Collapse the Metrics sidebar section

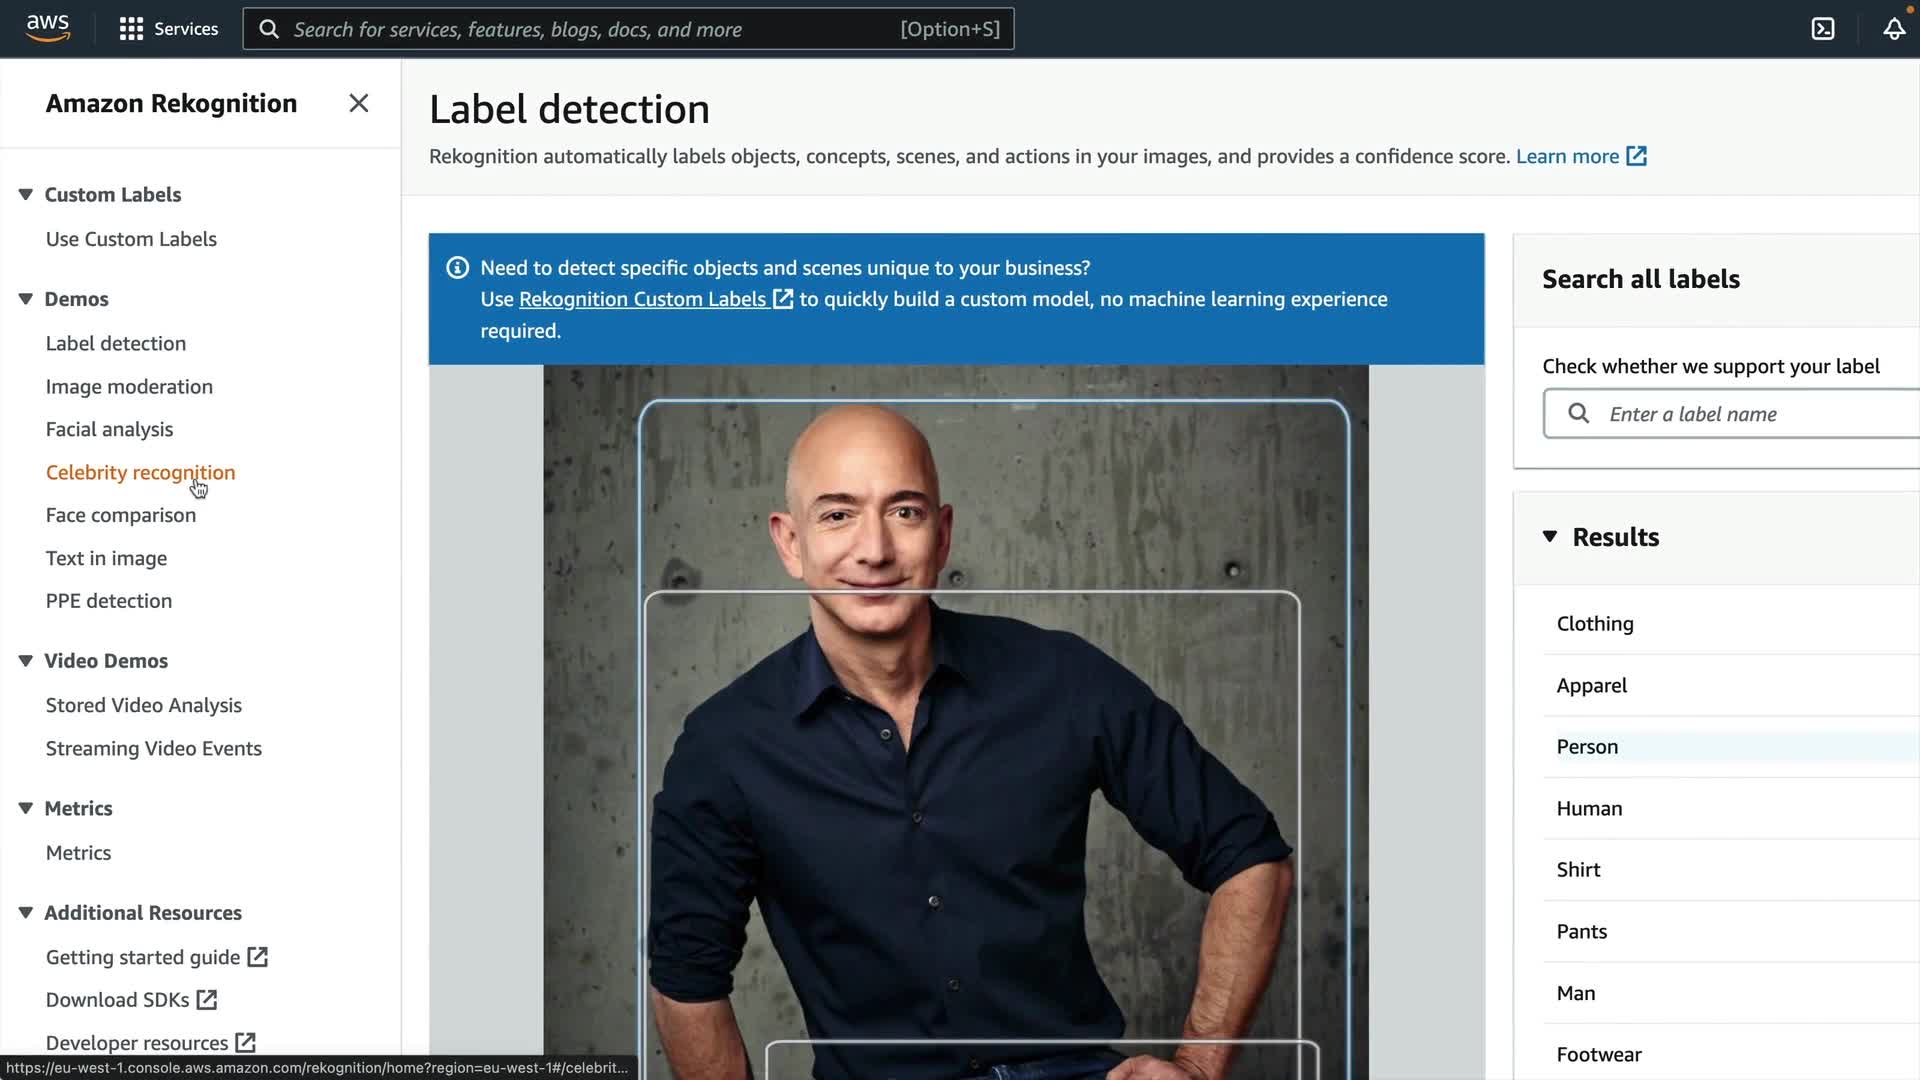[26, 808]
